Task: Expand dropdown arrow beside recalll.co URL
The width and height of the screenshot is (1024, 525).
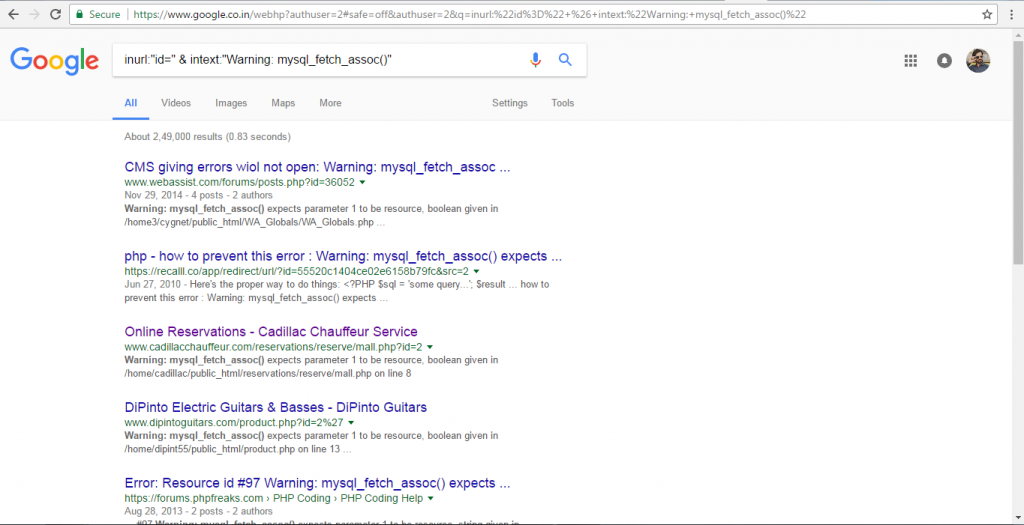Action: (476, 271)
